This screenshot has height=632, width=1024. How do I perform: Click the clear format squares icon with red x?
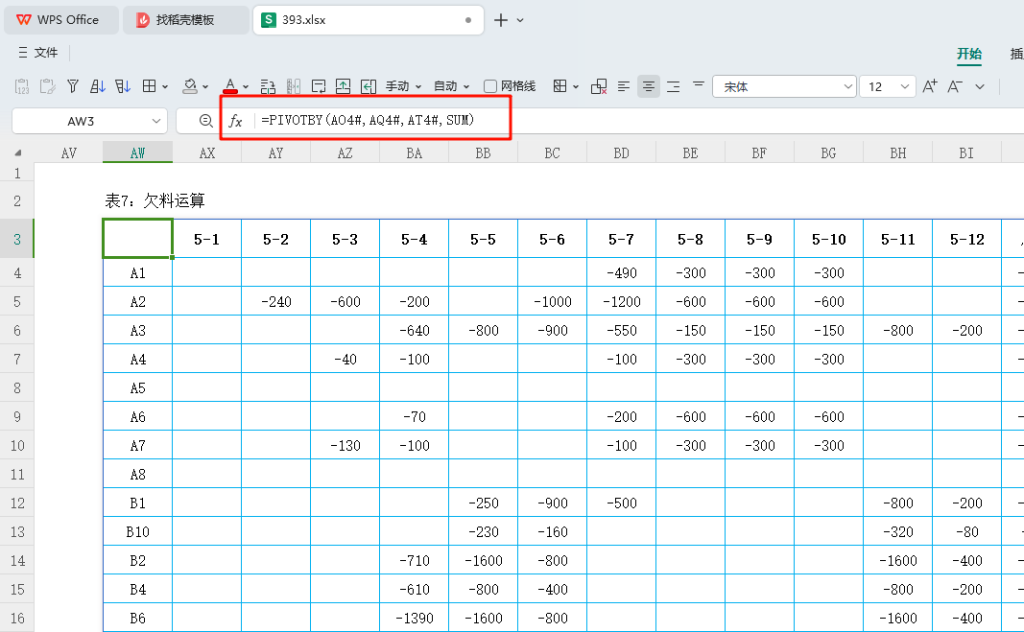599,86
